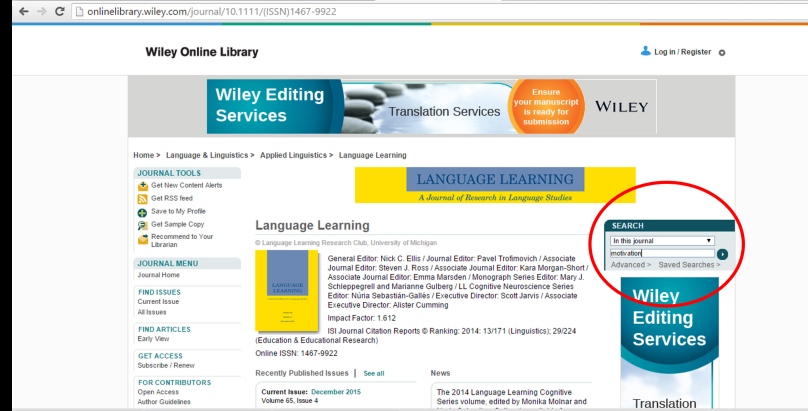
Task: Open Language & Linguistics breadcrumb
Action: [209, 155]
